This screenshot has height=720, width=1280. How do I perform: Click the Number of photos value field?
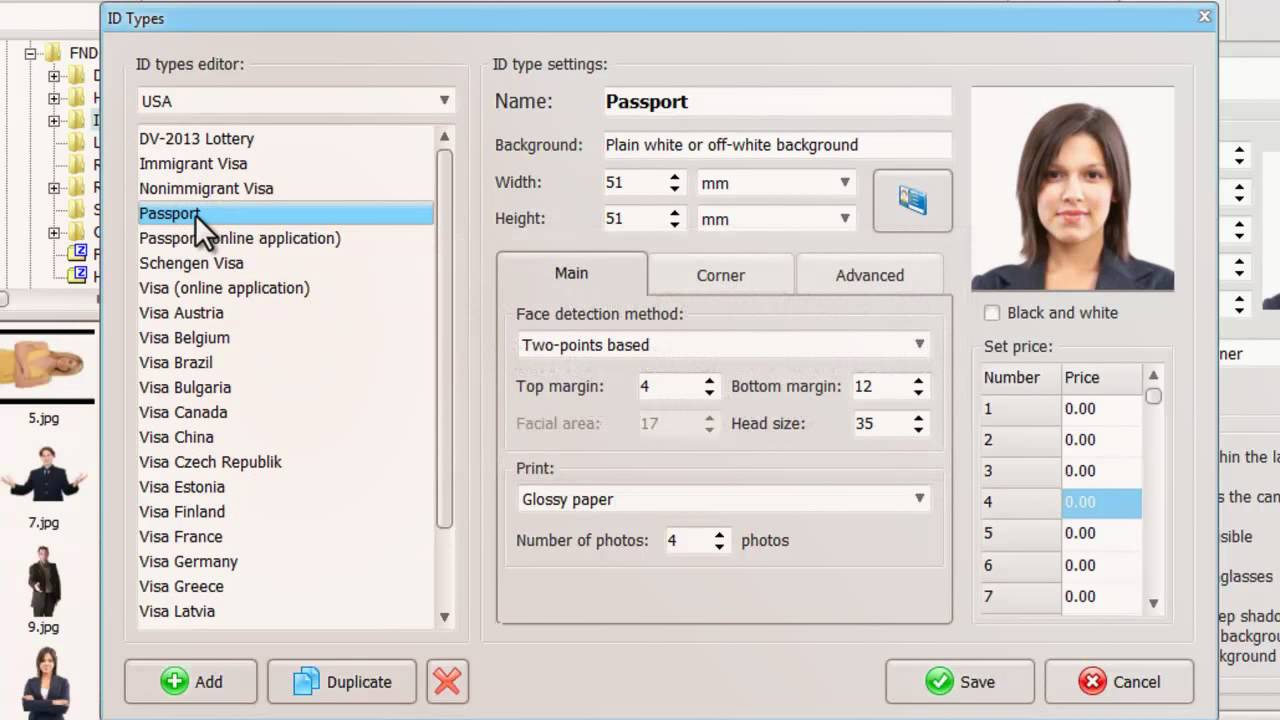[x=686, y=541]
